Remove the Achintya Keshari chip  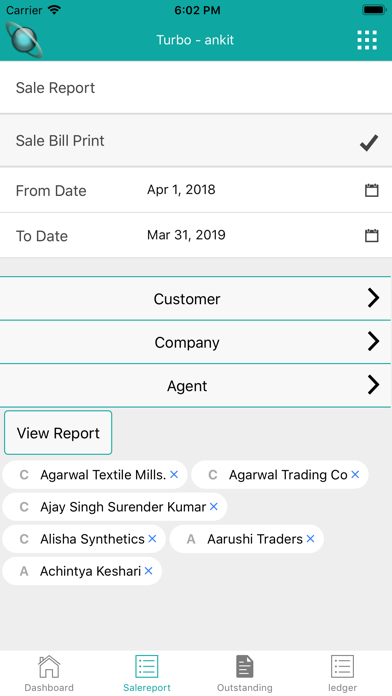[x=148, y=570]
